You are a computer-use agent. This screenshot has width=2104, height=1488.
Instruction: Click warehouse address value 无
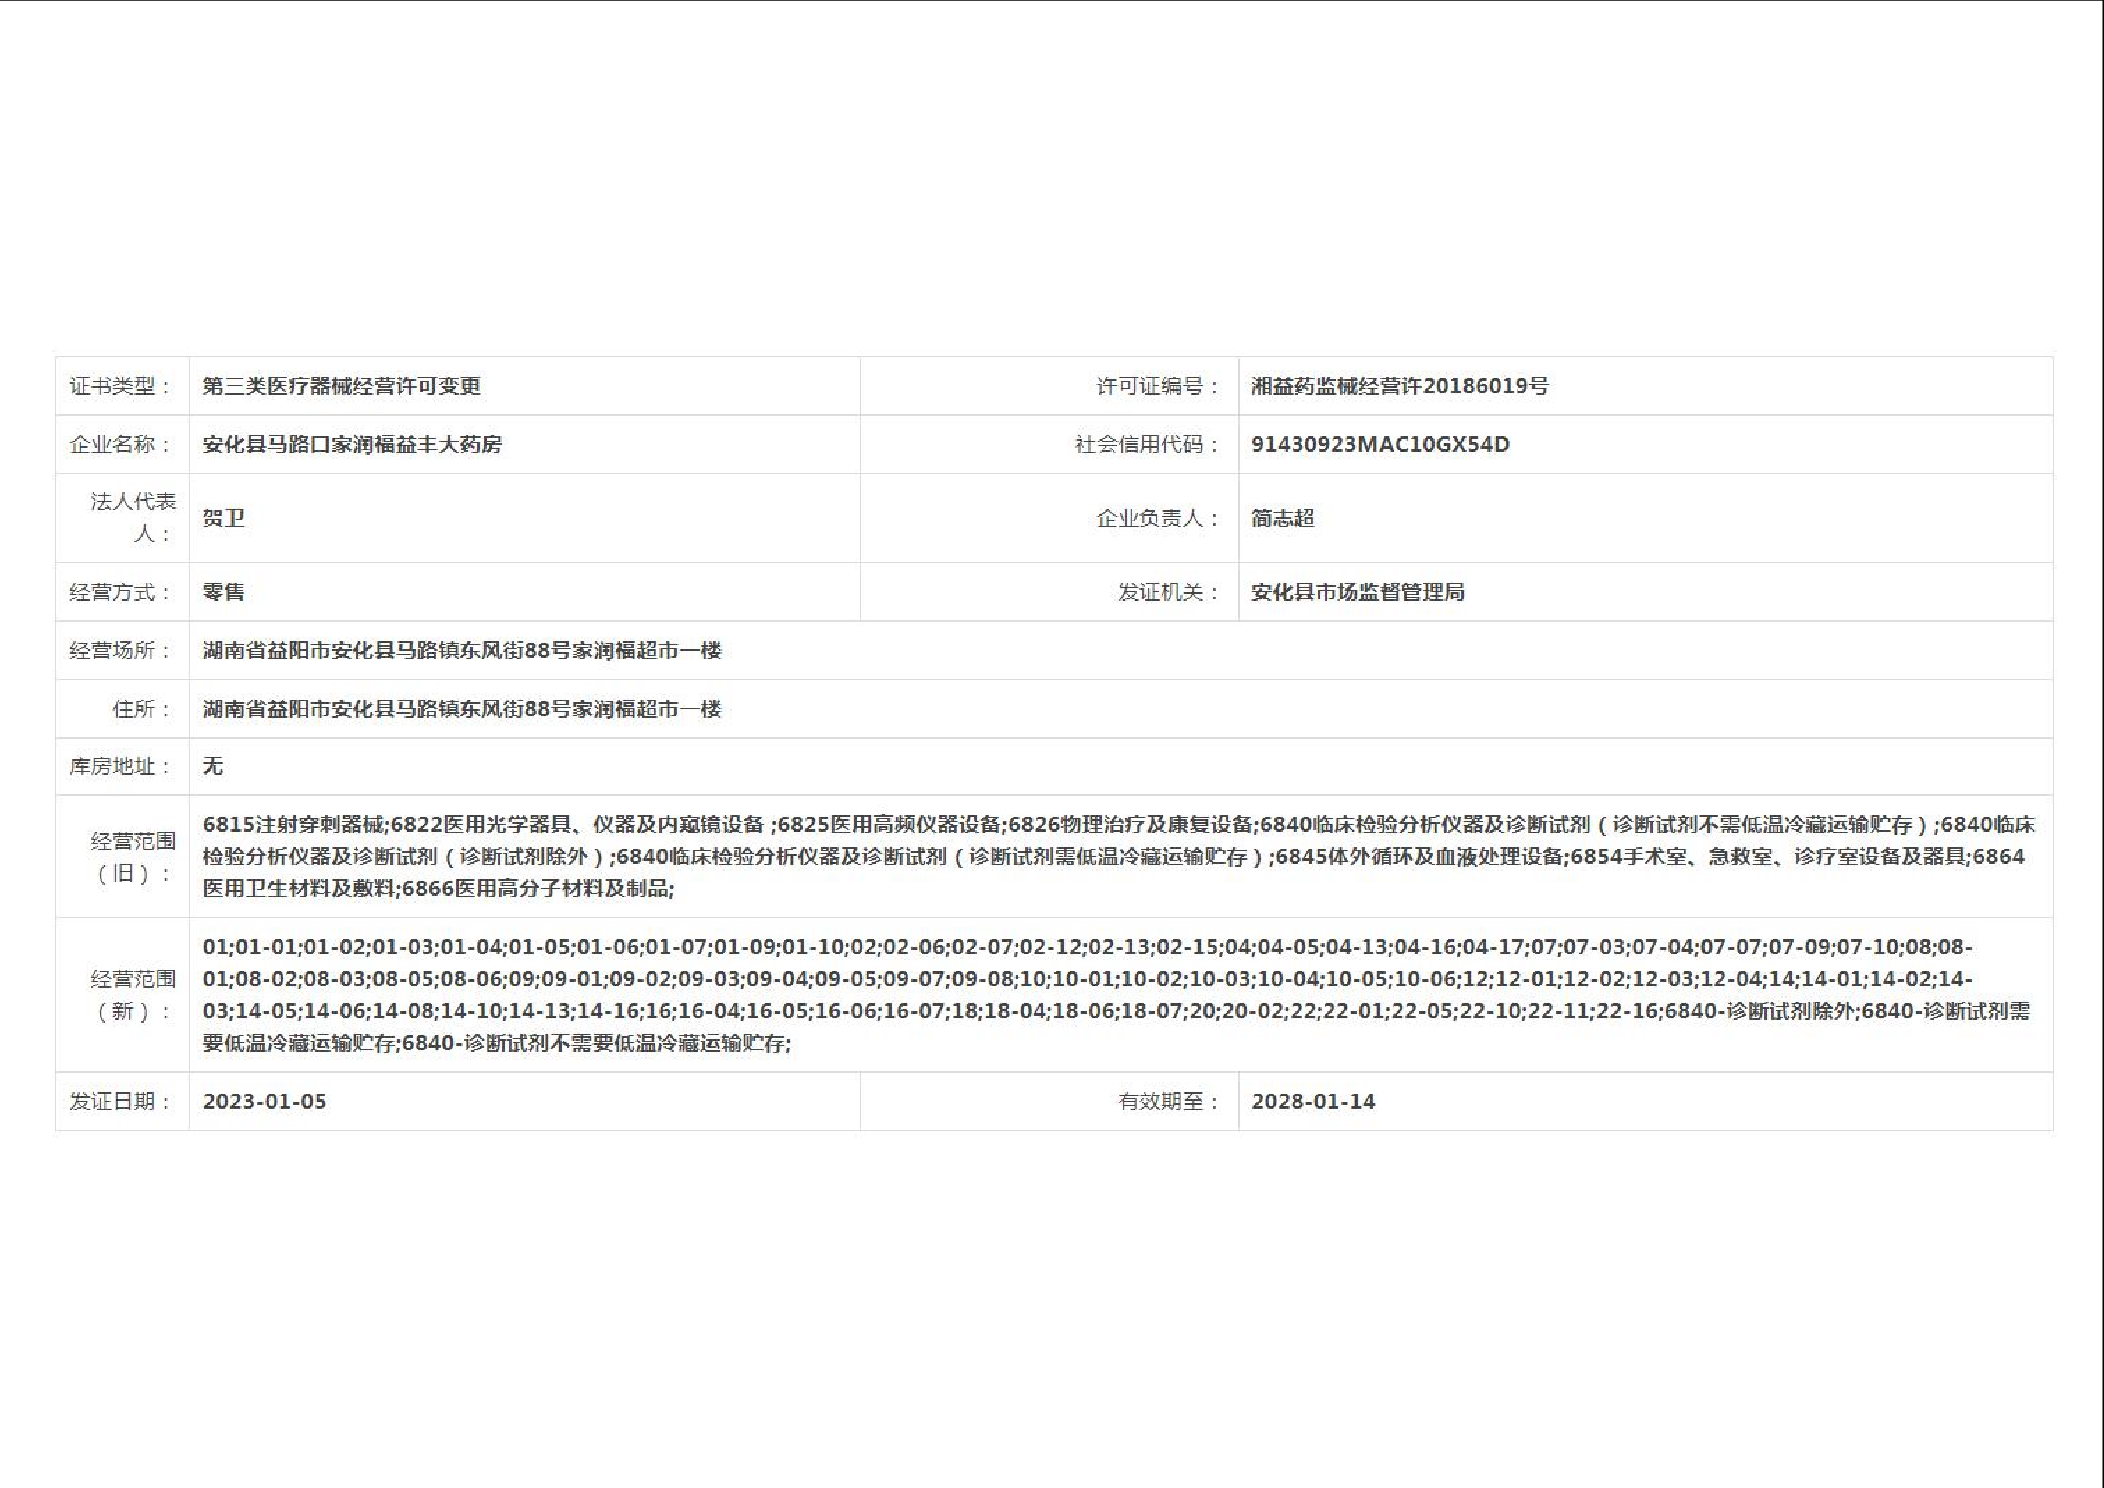[x=212, y=766]
